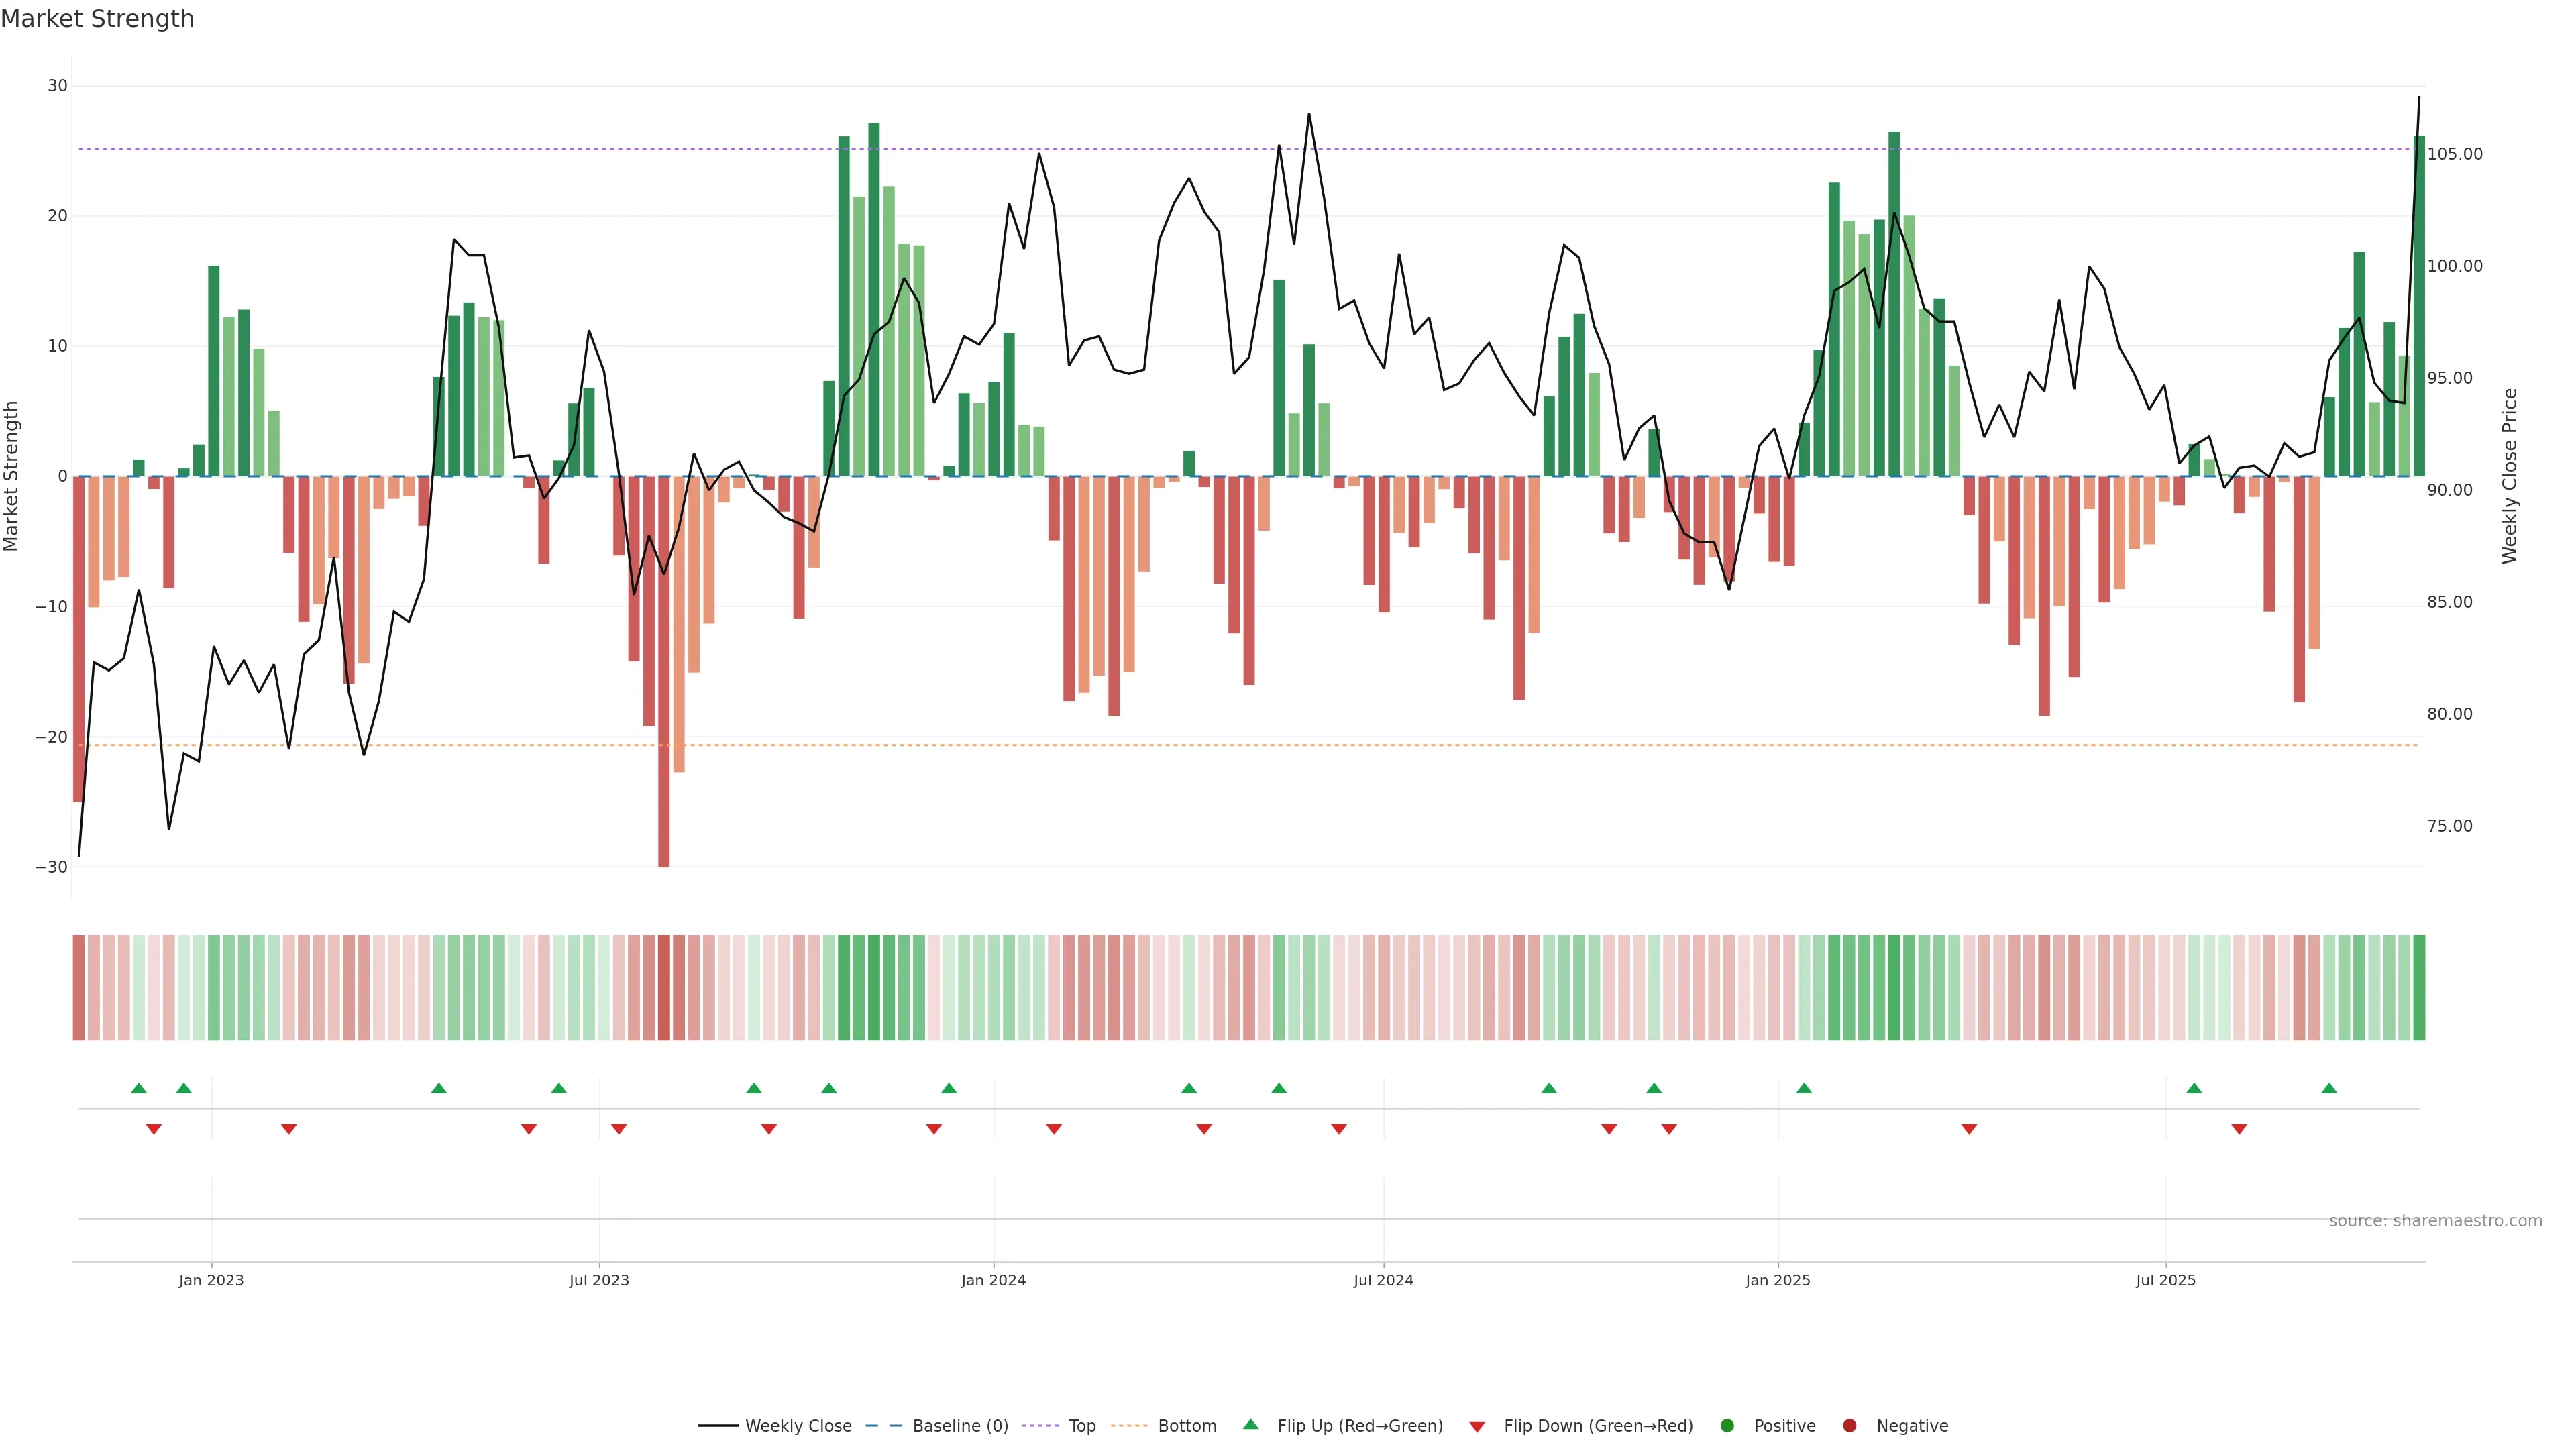Click the Bottom legend dashed line
The image size is (2576, 1449).
point(1129,1426)
